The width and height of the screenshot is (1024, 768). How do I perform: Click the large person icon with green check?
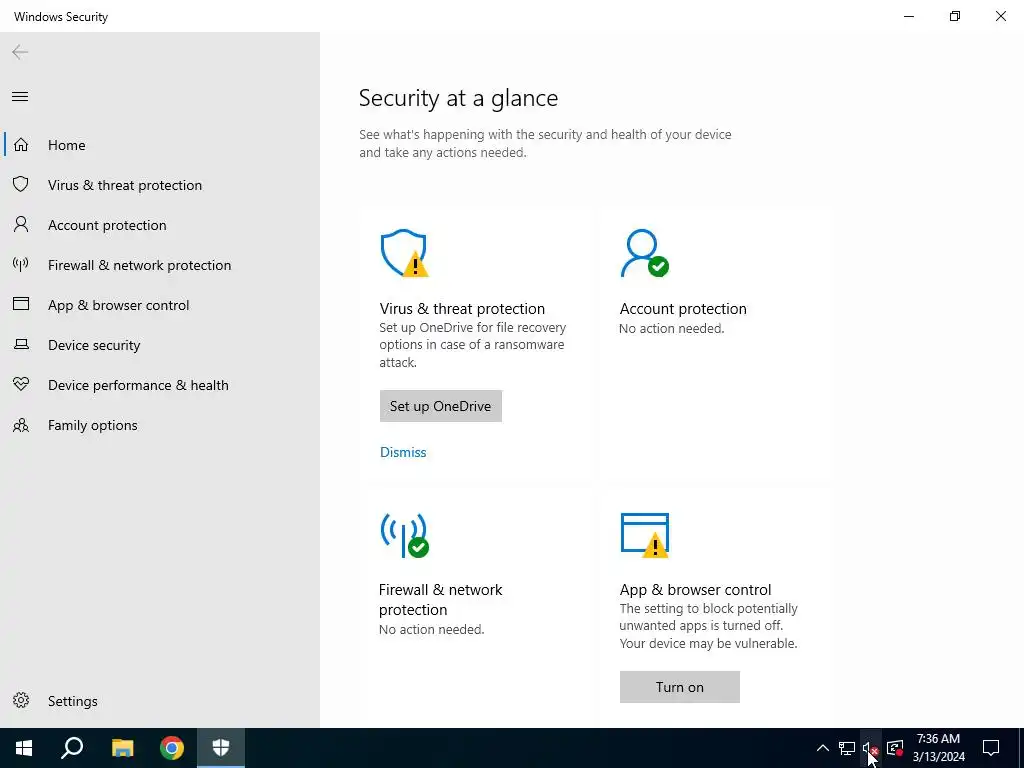645,253
